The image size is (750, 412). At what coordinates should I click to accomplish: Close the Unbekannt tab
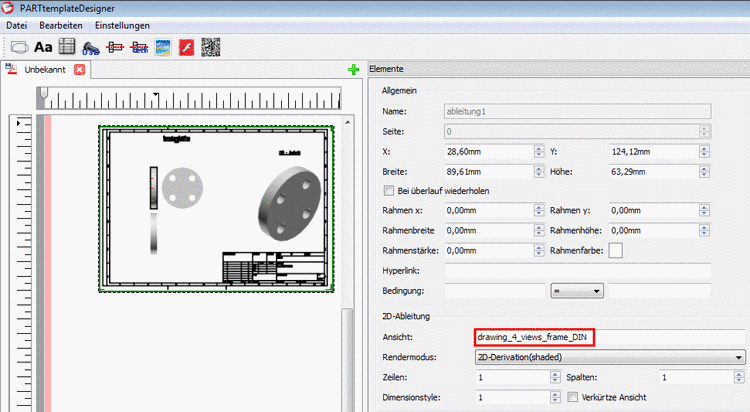79,70
